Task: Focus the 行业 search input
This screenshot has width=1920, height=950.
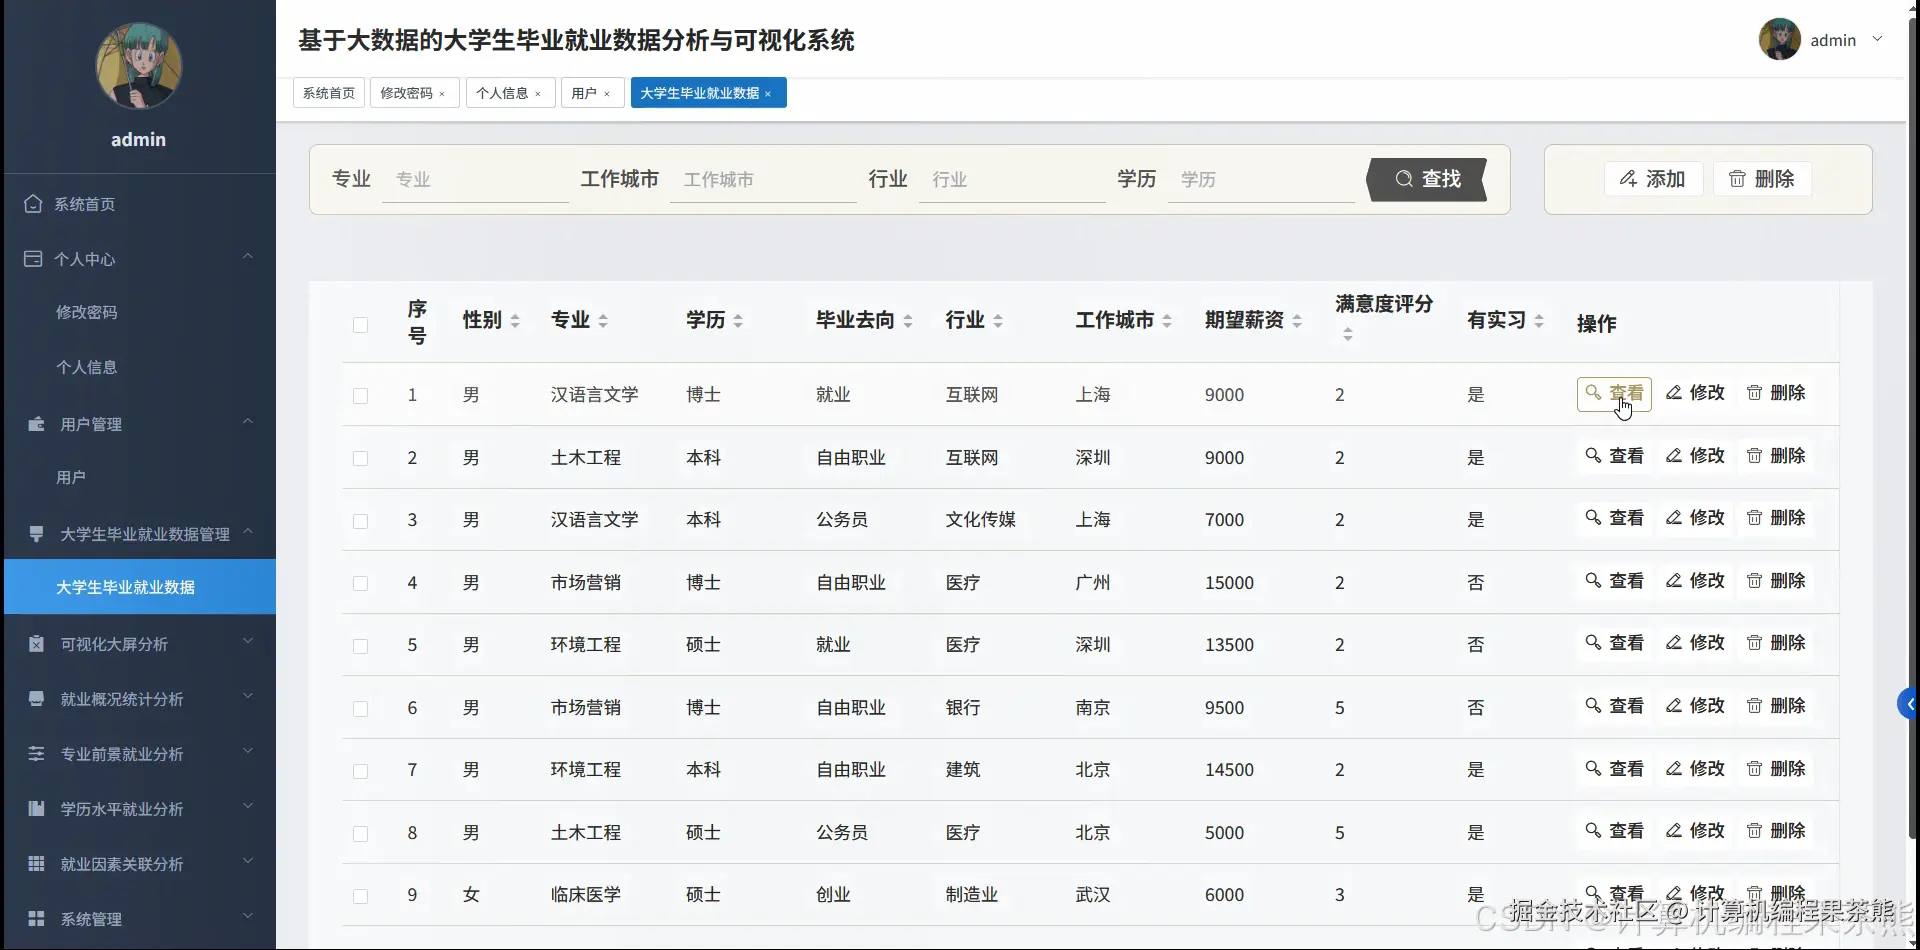Action: [x=1012, y=180]
